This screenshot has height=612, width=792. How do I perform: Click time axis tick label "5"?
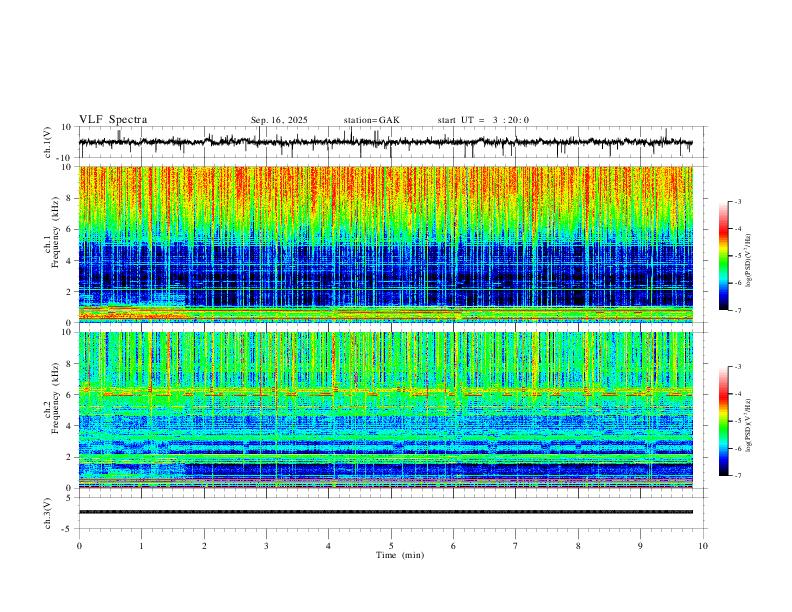coord(391,546)
